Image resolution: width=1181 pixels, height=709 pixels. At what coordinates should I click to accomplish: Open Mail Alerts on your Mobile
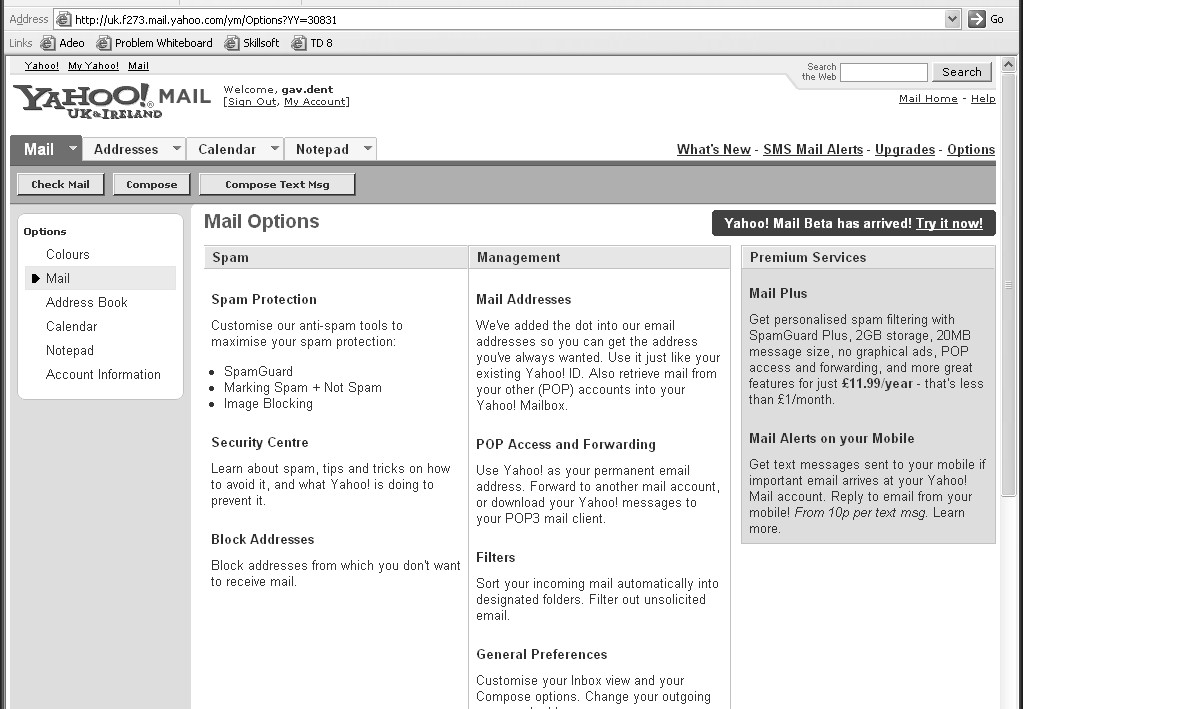[832, 439]
